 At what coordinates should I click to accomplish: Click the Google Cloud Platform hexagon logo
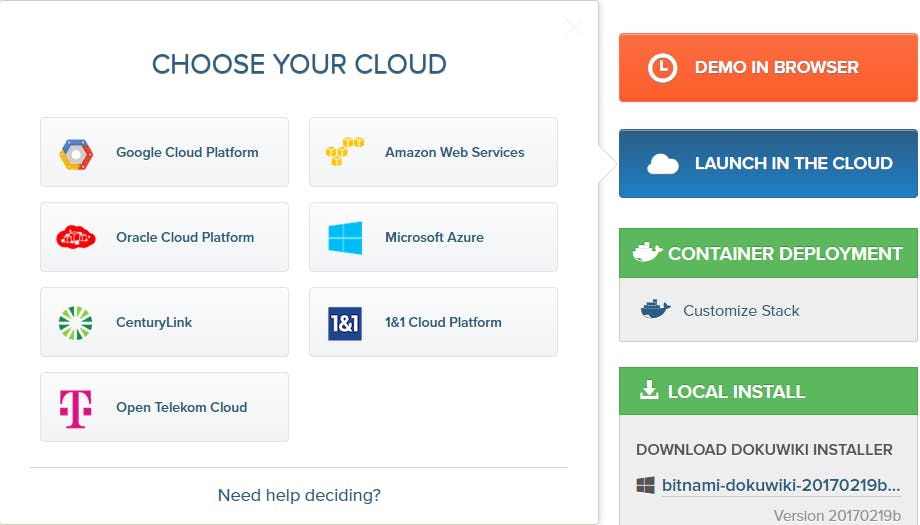click(76, 153)
